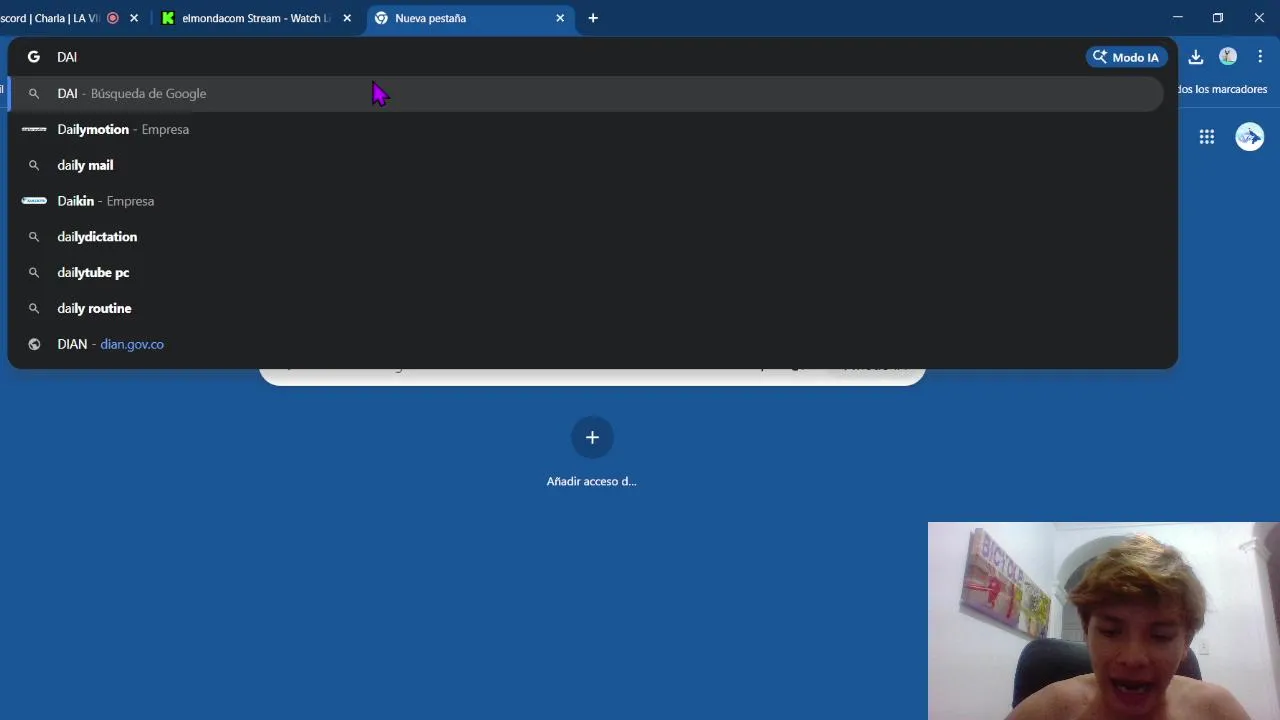Switch to the elmondacom Stream tab

[255, 18]
